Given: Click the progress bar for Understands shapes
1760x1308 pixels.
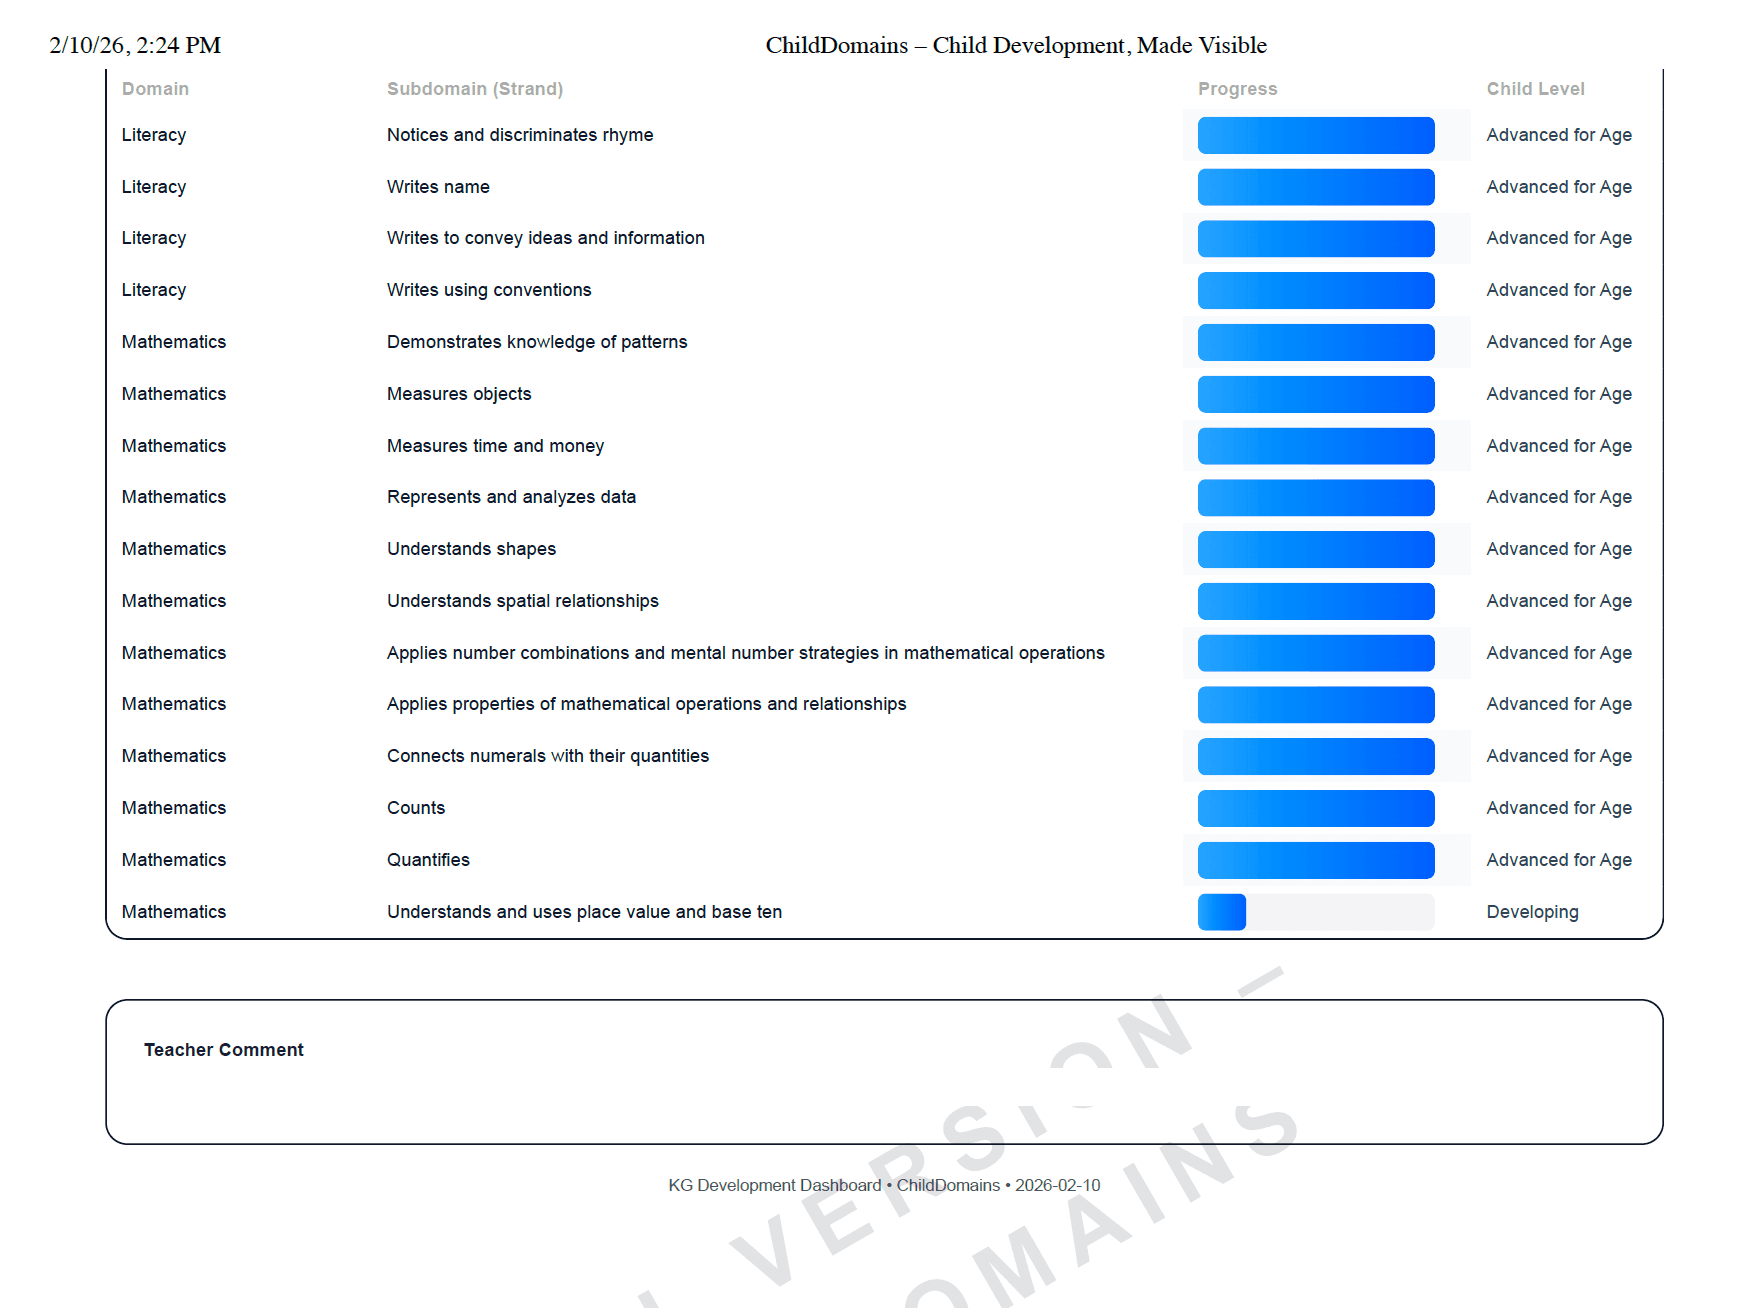Looking at the screenshot, I should (1315, 549).
